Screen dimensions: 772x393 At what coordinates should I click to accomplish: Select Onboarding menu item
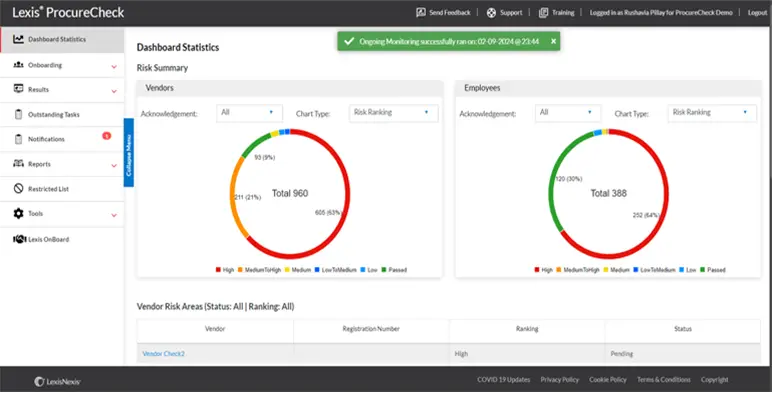click(x=62, y=65)
